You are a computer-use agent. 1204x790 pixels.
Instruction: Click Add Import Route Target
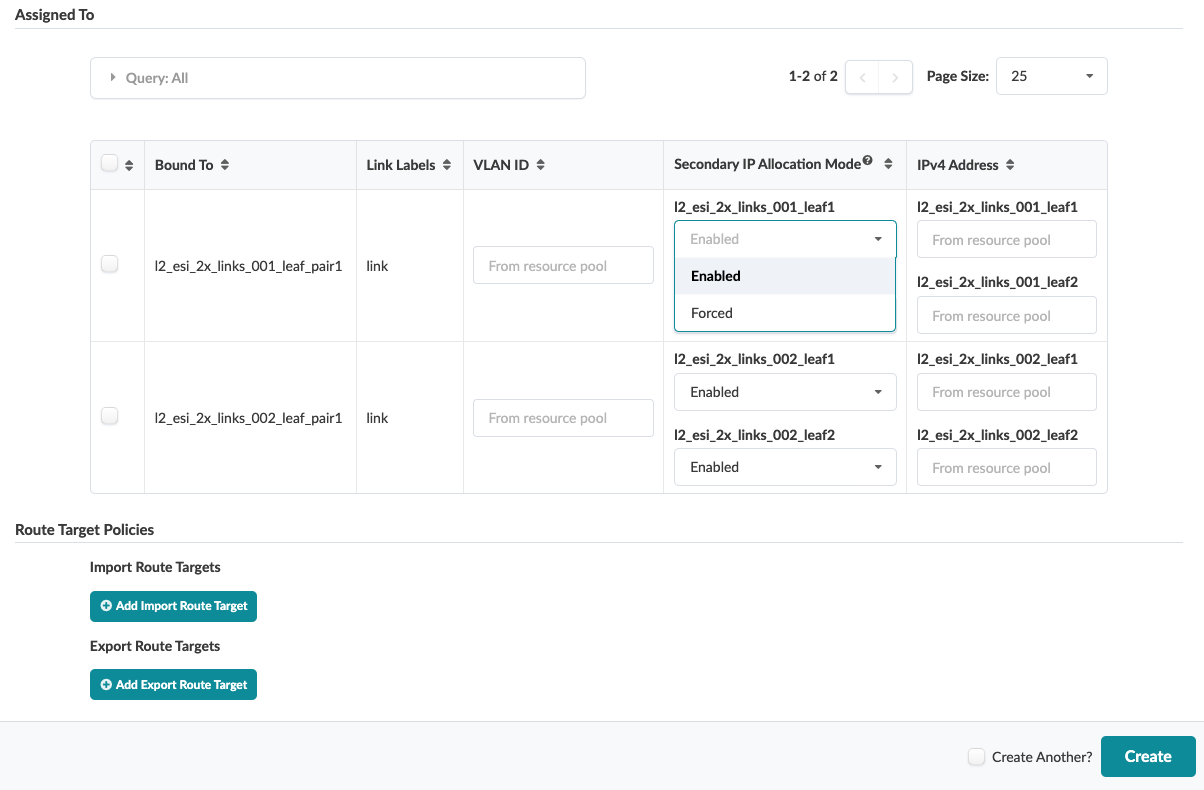click(173, 606)
